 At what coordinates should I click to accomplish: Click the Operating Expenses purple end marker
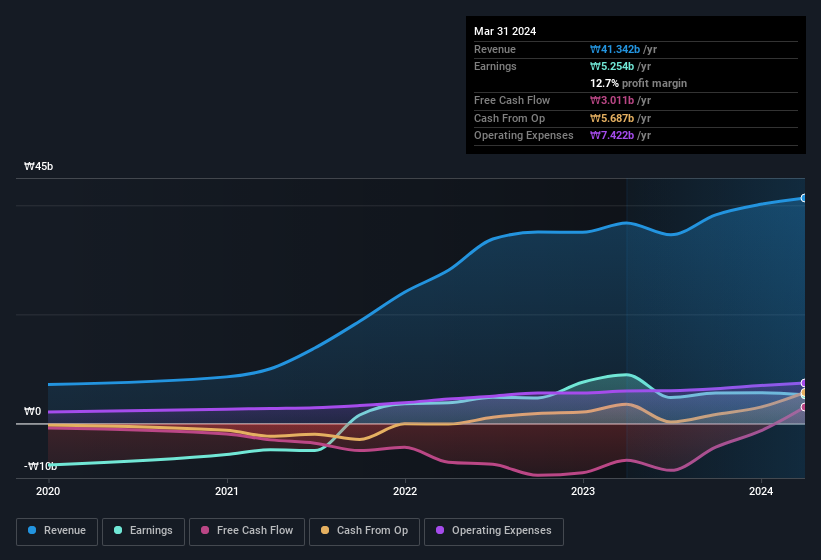click(804, 383)
